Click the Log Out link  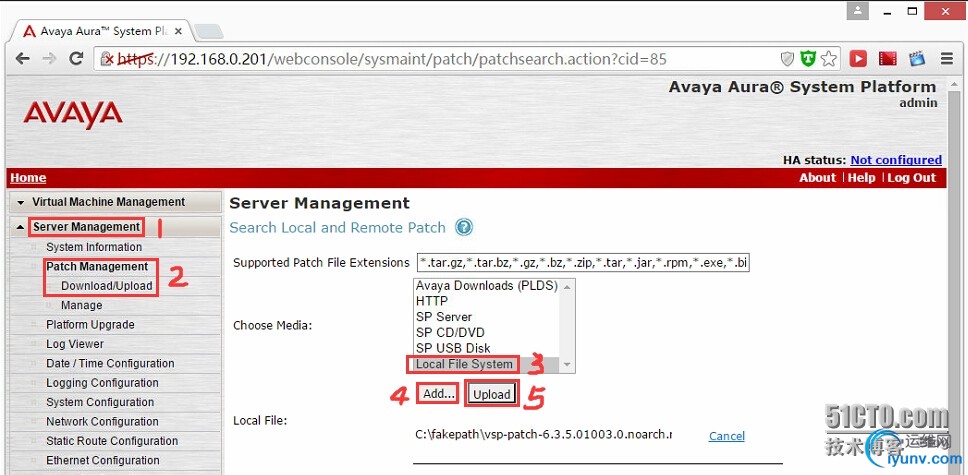point(912,178)
